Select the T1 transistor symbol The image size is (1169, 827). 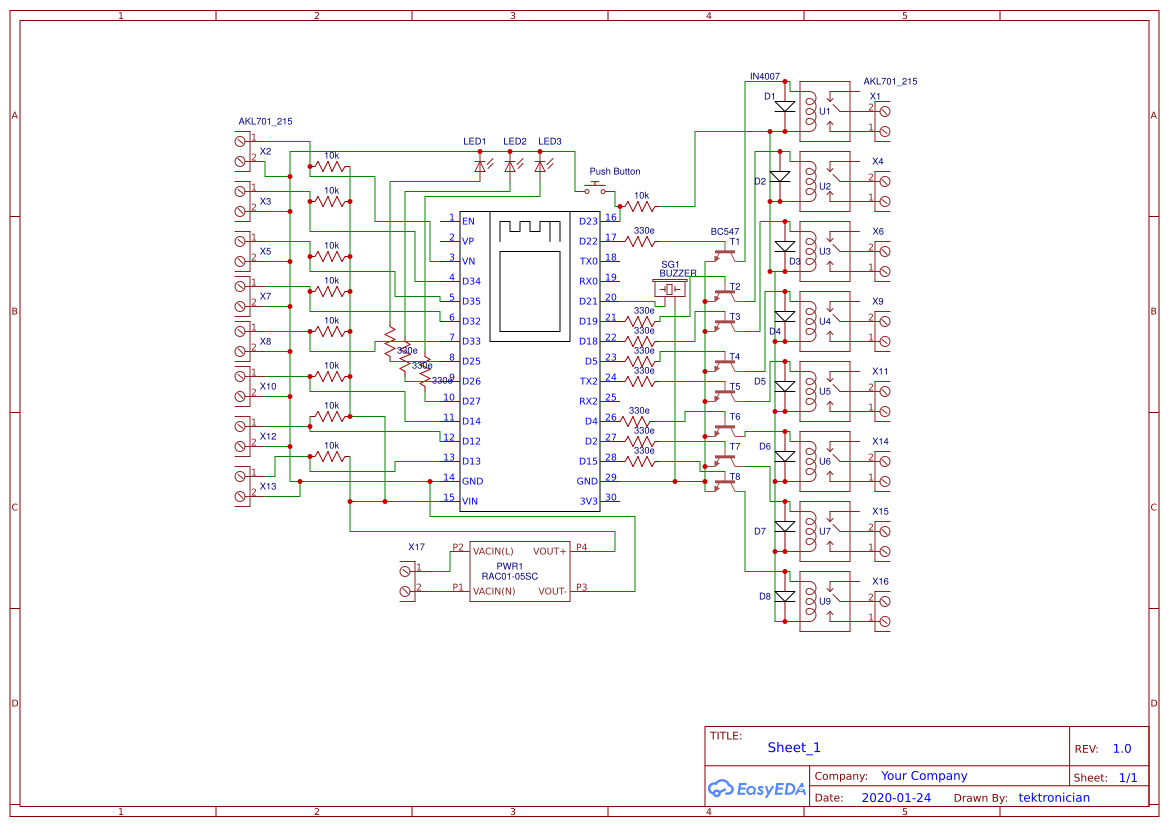(x=725, y=254)
